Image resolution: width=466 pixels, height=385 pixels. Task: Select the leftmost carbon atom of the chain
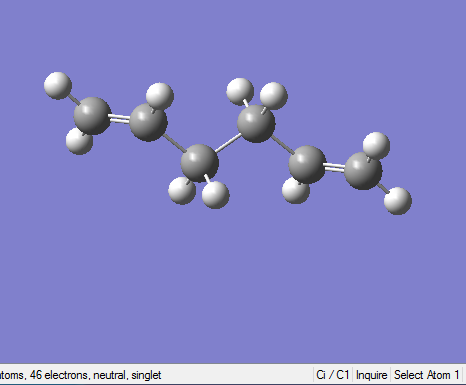coord(92,116)
